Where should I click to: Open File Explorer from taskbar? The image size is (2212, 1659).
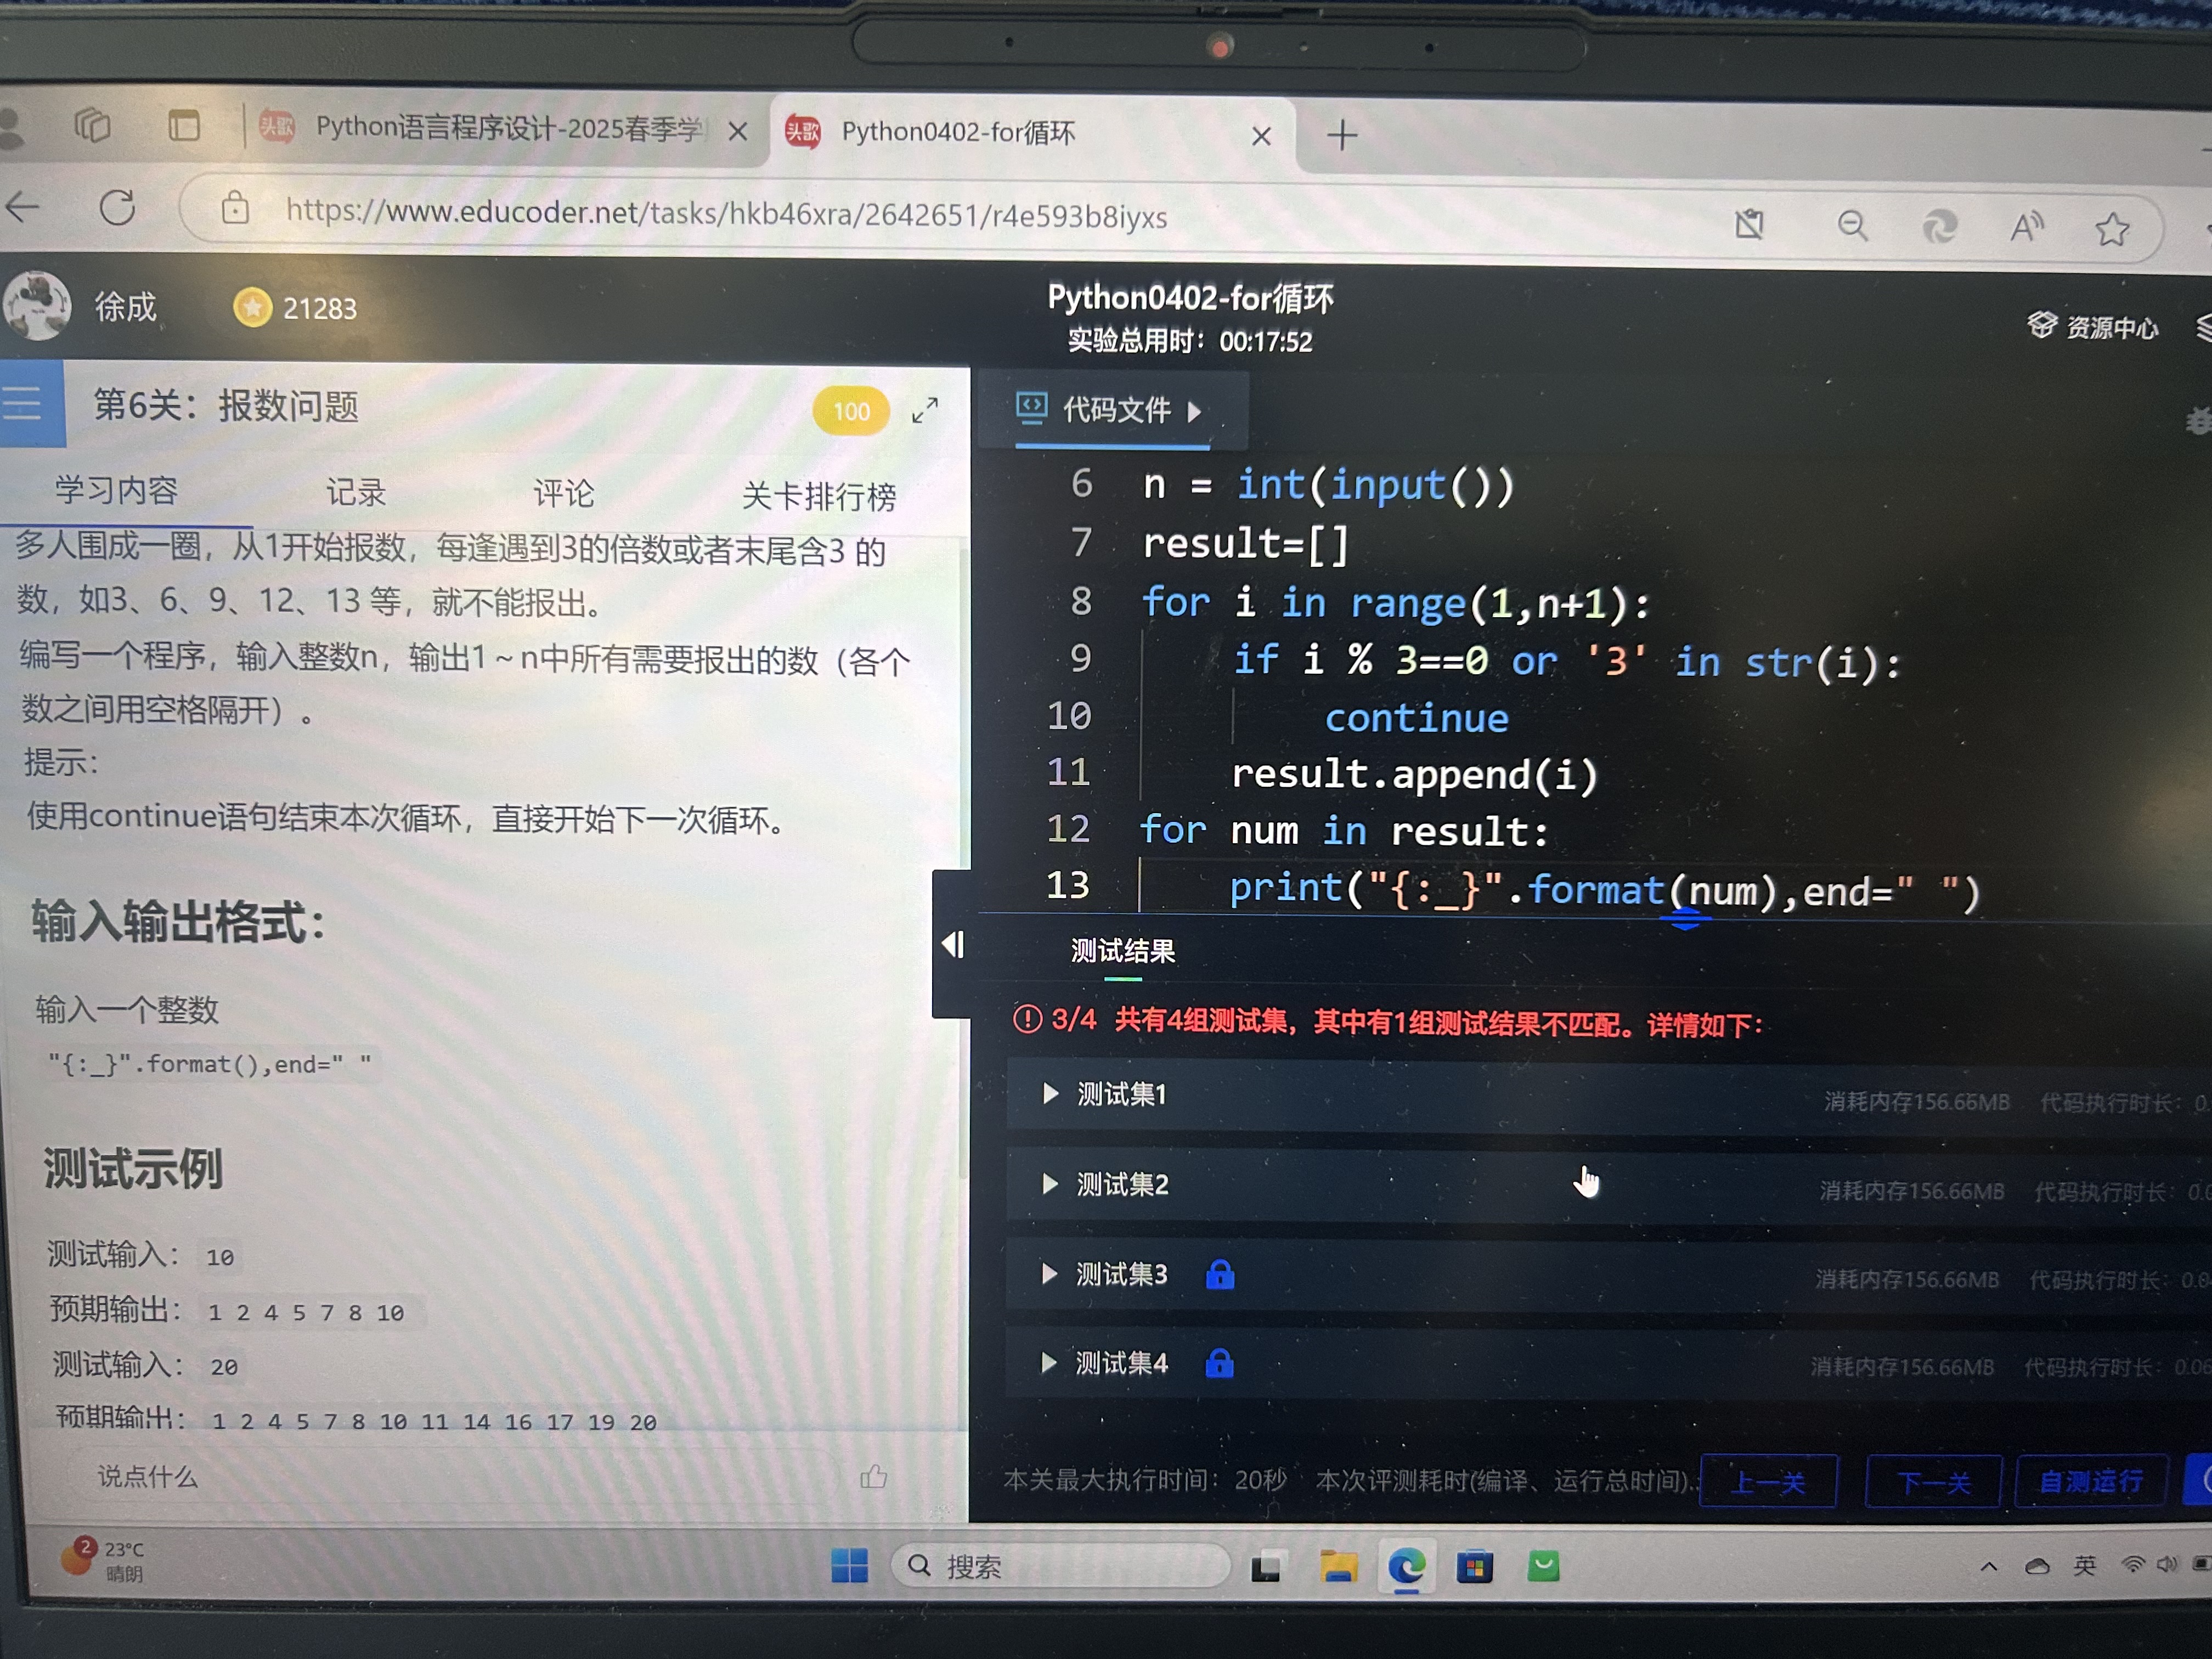[x=1338, y=1566]
